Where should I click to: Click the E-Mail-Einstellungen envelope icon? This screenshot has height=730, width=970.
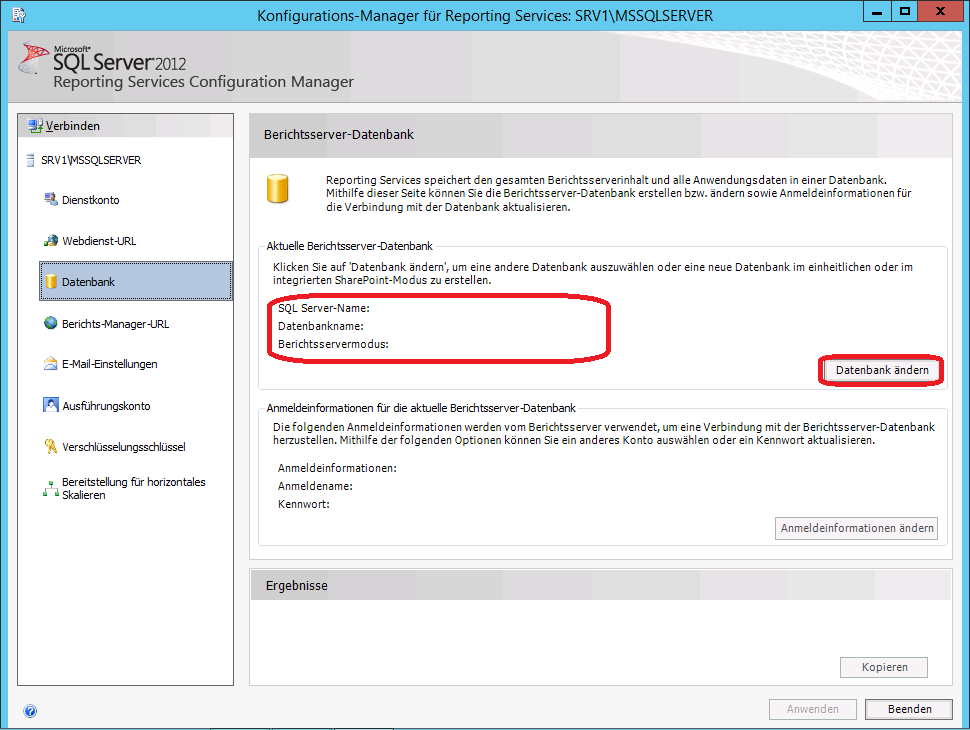(x=51, y=364)
